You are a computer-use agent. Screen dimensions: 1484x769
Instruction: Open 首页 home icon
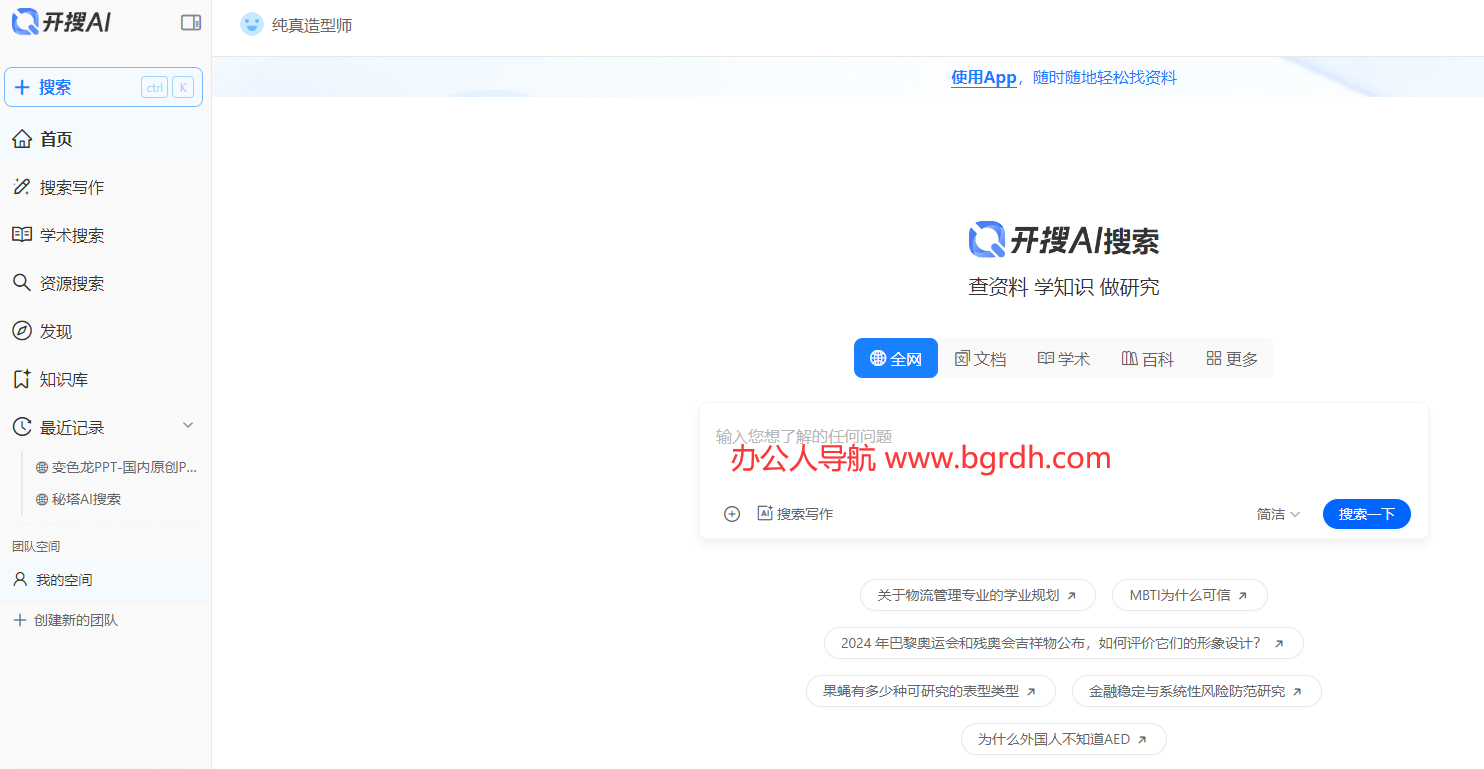click(22, 139)
